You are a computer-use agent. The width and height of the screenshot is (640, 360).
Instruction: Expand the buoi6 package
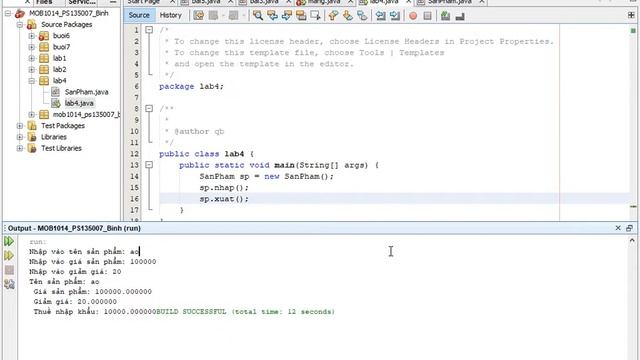[x=31, y=36]
